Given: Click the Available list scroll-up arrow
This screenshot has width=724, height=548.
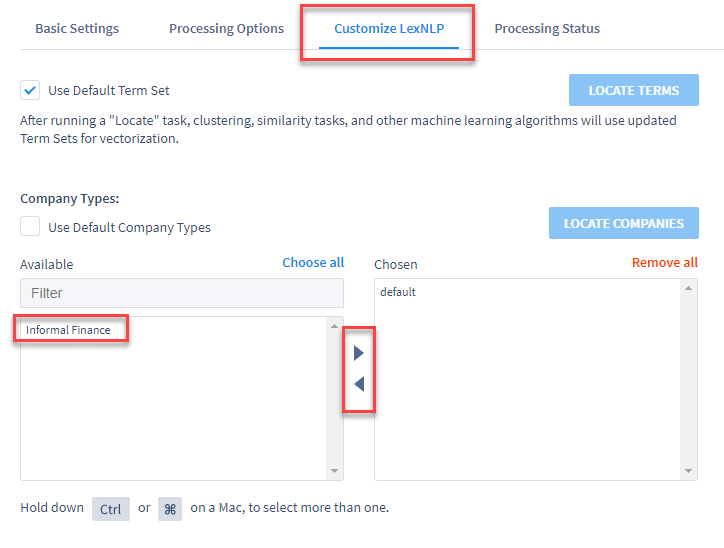Looking at the screenshot, I should click(x=334, y=326).
